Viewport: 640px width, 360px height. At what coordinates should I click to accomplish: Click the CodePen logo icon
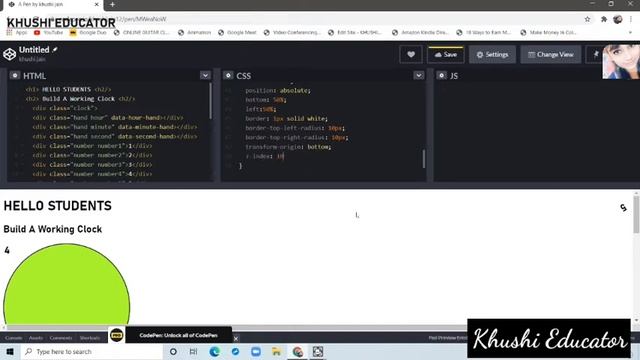9,54
